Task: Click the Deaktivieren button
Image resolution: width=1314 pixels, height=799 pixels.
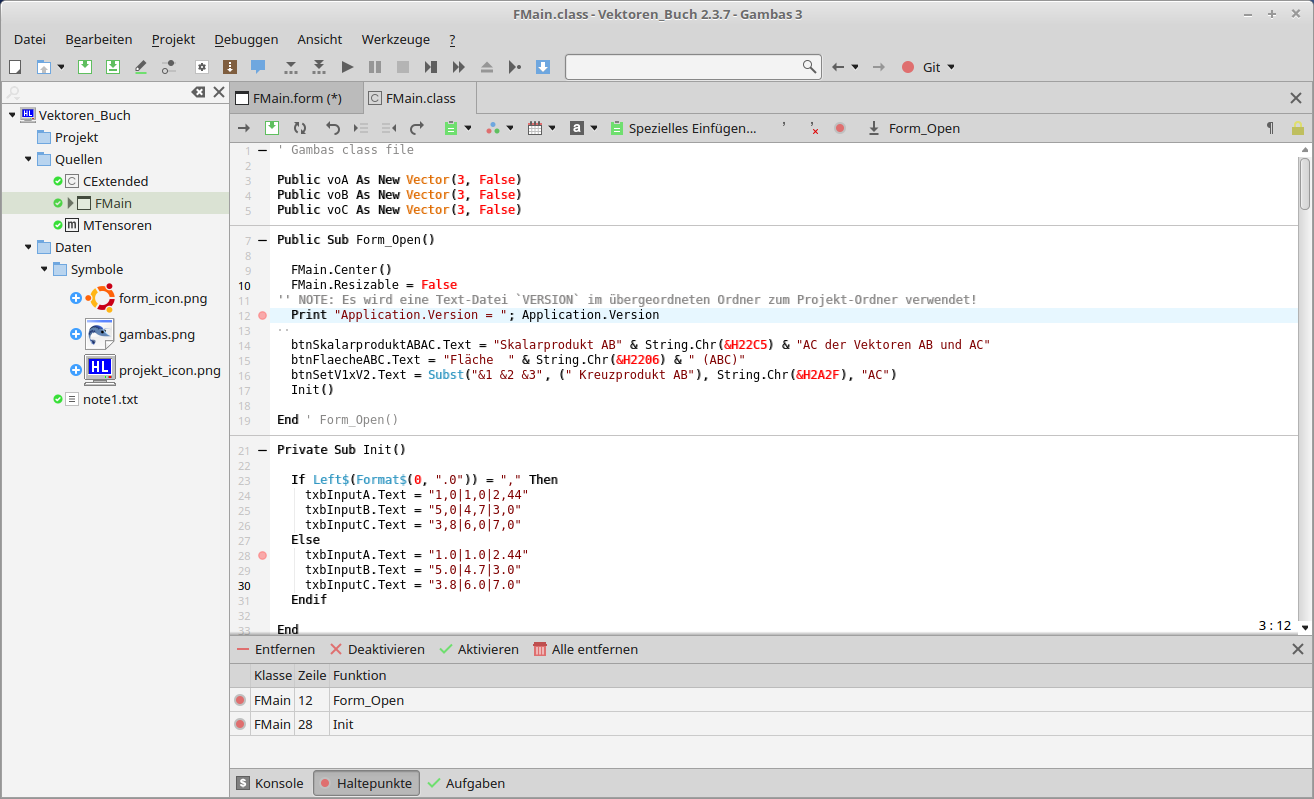Action: point(377,649)
